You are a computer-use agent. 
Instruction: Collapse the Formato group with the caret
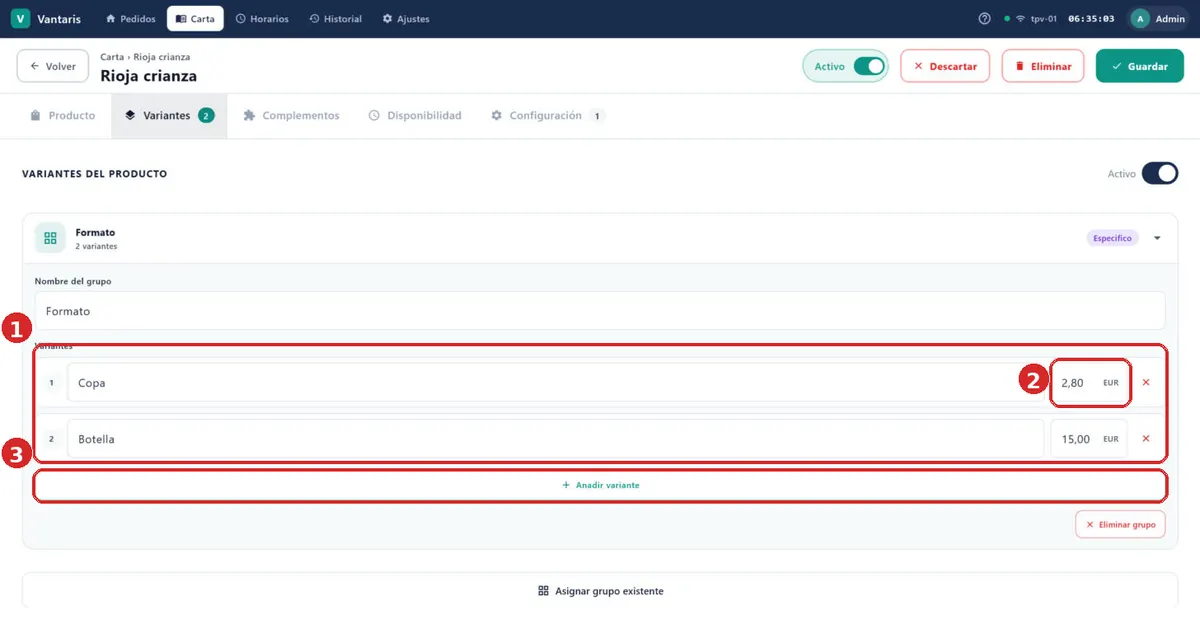[x=1157, y=238]
